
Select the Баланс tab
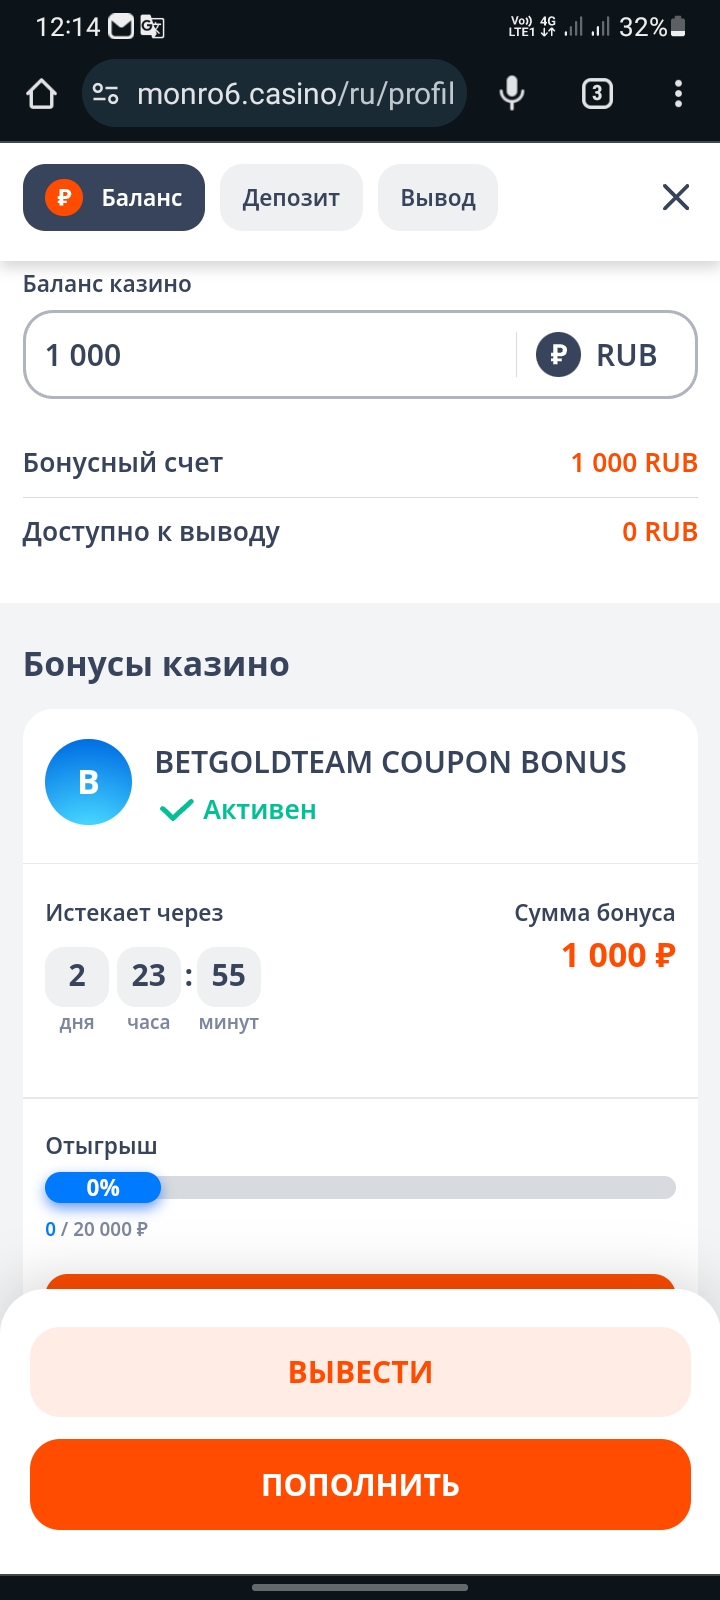114,197
